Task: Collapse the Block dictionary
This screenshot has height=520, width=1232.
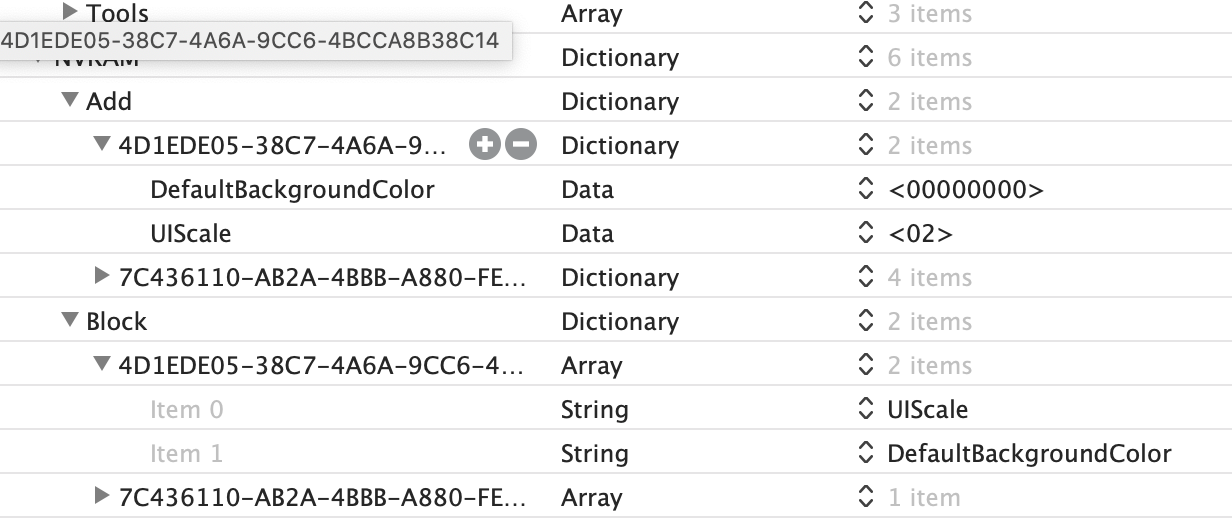Action: [x=69, y=321]
